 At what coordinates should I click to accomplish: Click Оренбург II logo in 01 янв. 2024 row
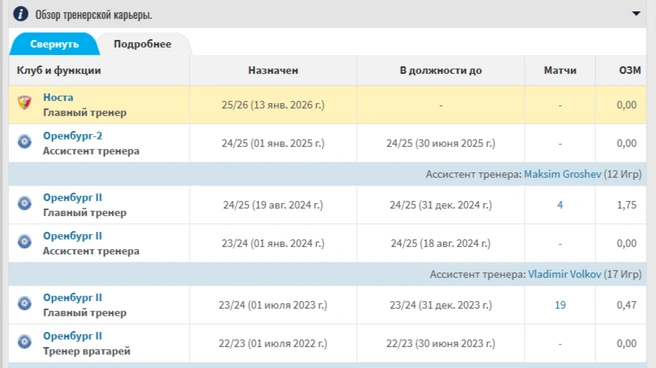click(24, 242)
